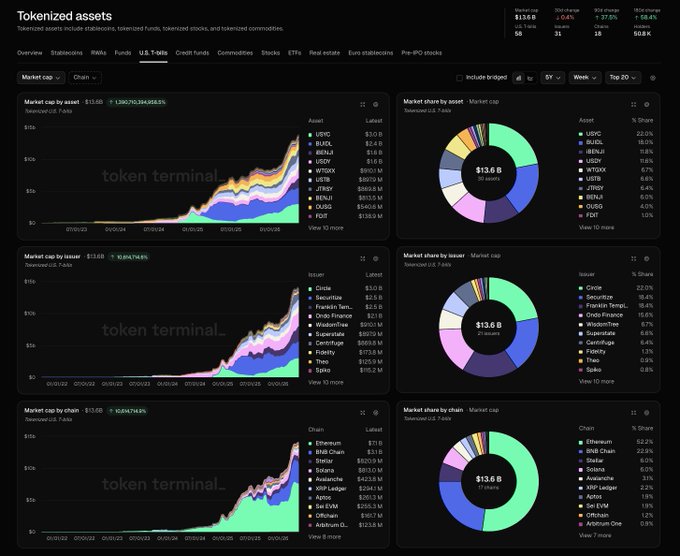
Task: Expand the Market share by chain chart
Action: pyautogui.click(x=634, y=413)
